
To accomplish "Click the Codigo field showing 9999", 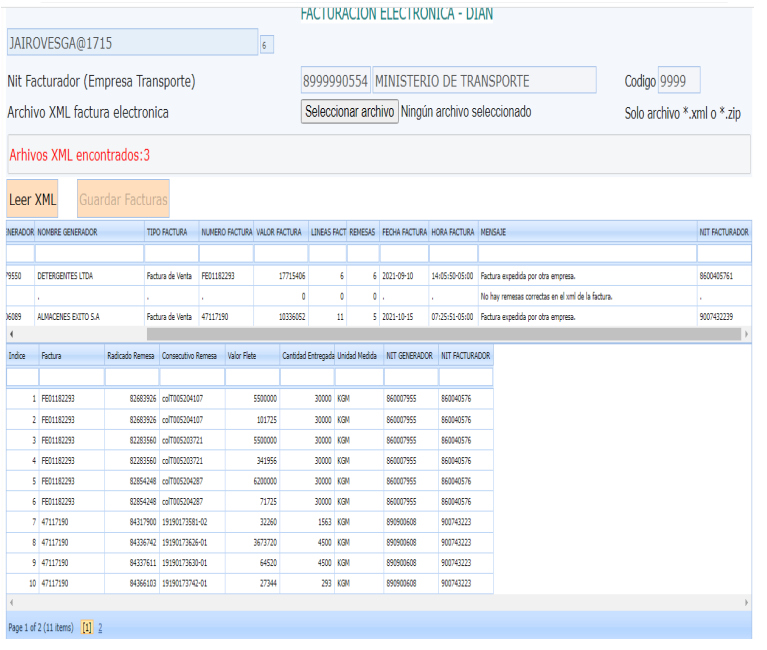I will click(x=679, y=81).
